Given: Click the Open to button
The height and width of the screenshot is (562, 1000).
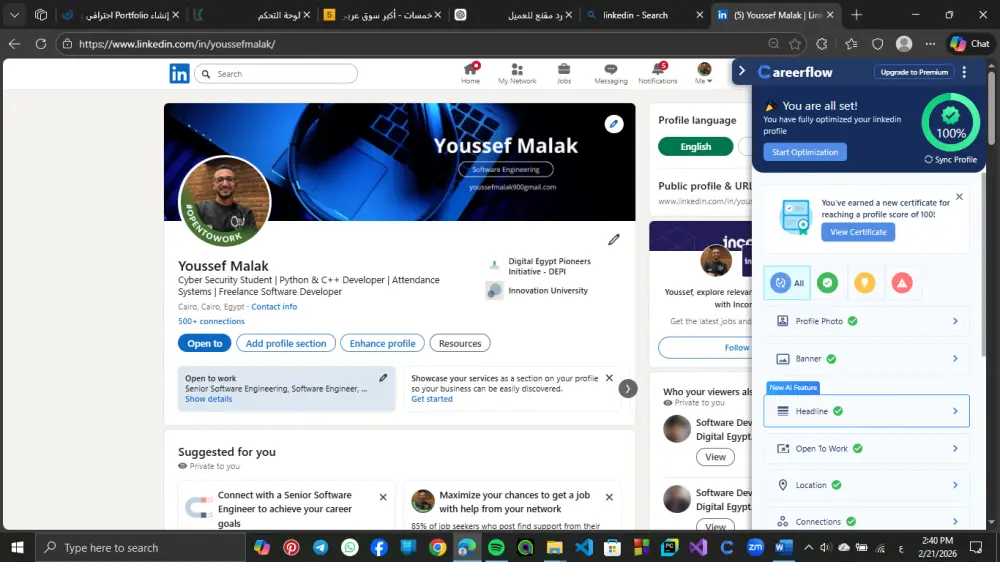Looking at the screenshot, I should click(x=204, y=343).
